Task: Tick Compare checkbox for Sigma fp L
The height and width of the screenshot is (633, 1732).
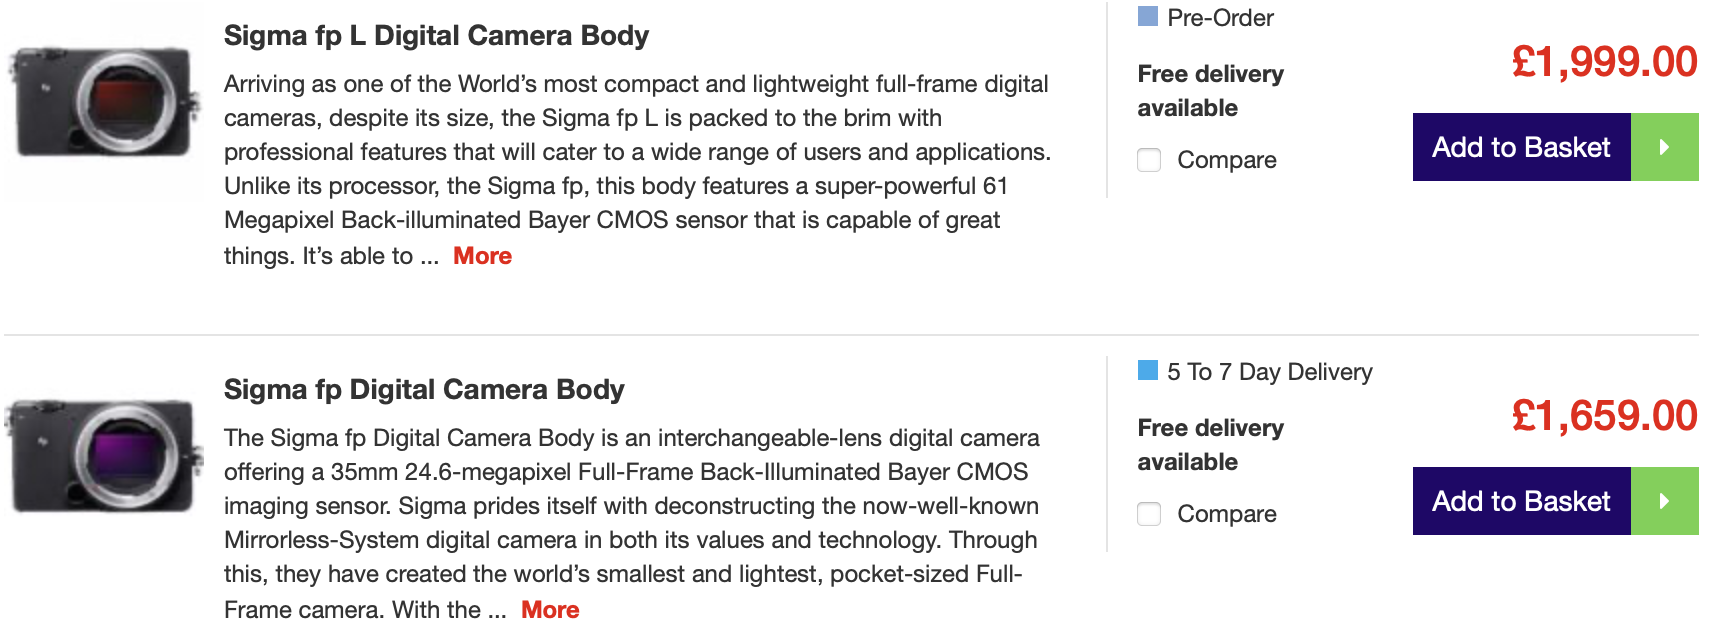Action: tap(1149, 160)
